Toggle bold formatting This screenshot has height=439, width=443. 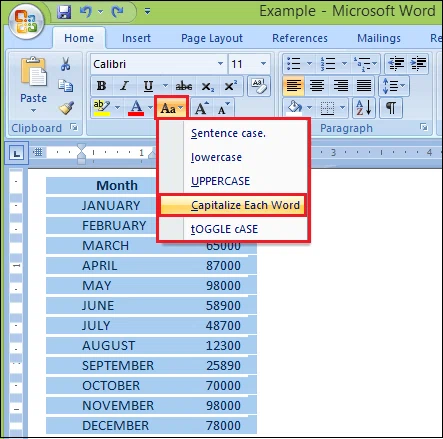[102, 86]
